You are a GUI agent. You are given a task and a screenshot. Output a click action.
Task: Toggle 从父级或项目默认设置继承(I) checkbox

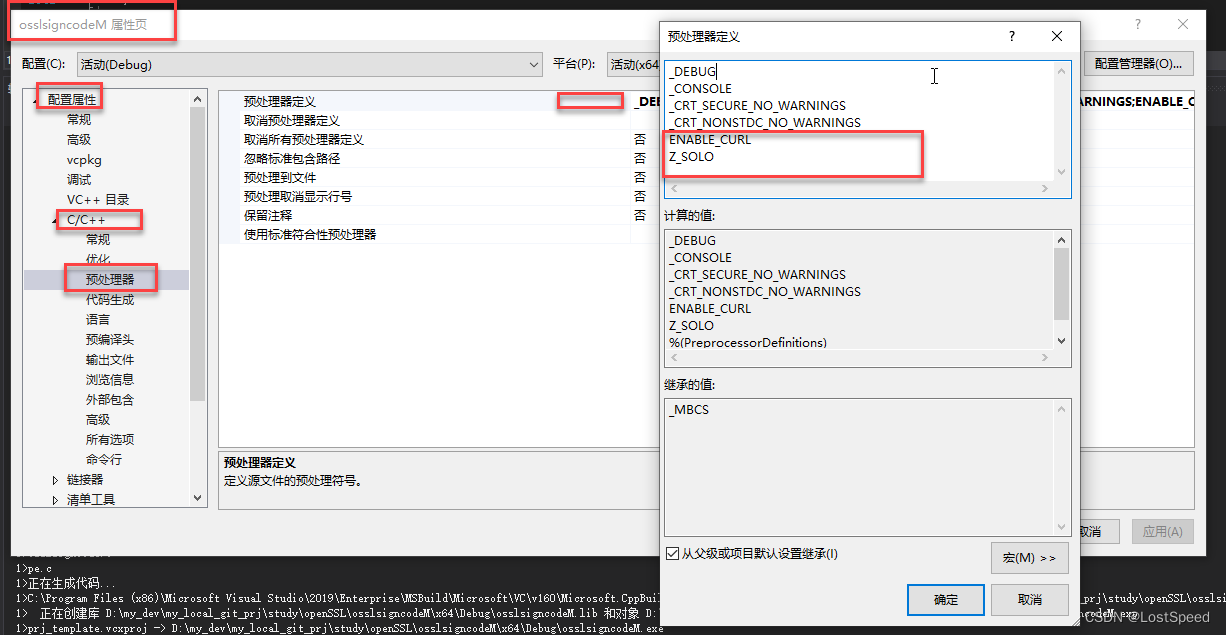point(672,554)
